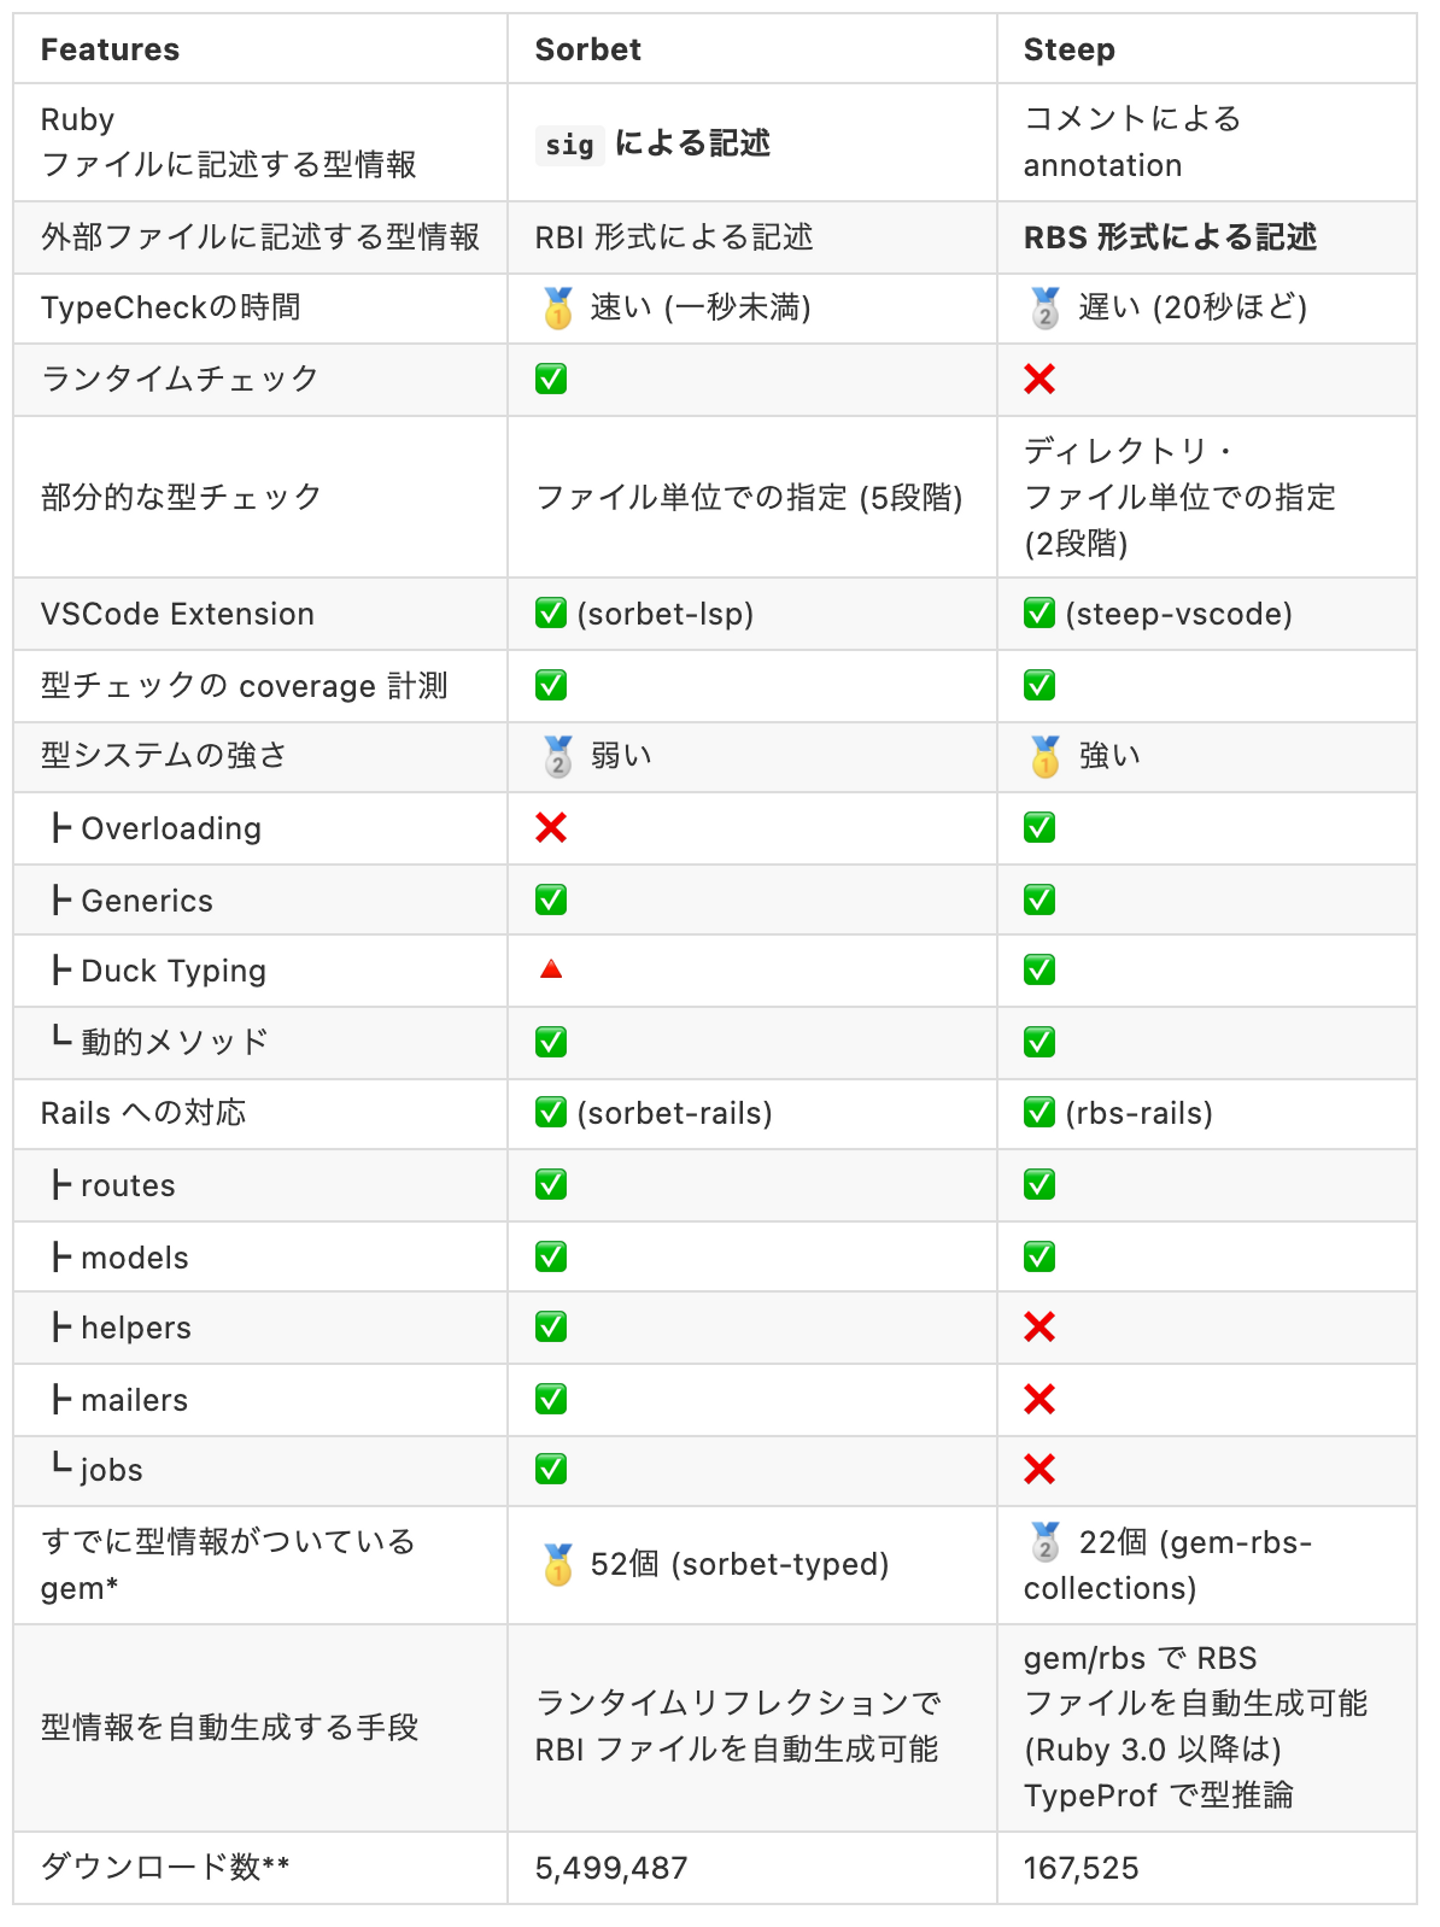Click the red cross in Sorbet Overloading row
The height and width of the screenshot is (1927, 1440).
(551, 827)
